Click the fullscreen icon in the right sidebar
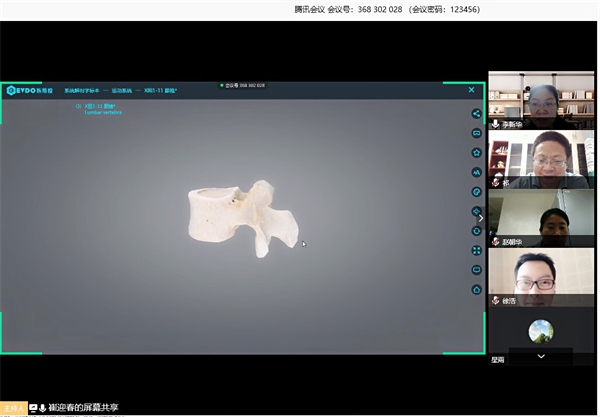This screenshot has height=417, width=600. coord(477,250)
